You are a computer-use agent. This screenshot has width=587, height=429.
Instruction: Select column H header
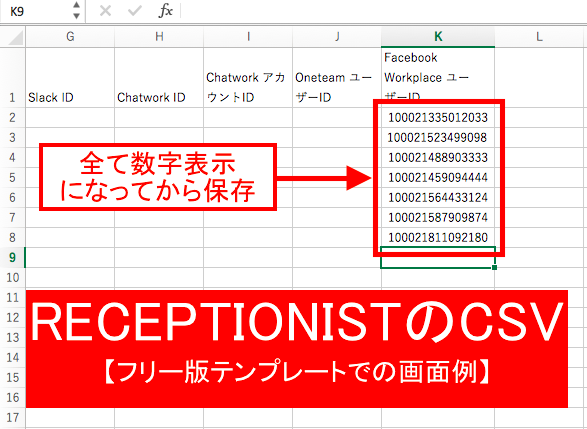(x=159, y=37)
